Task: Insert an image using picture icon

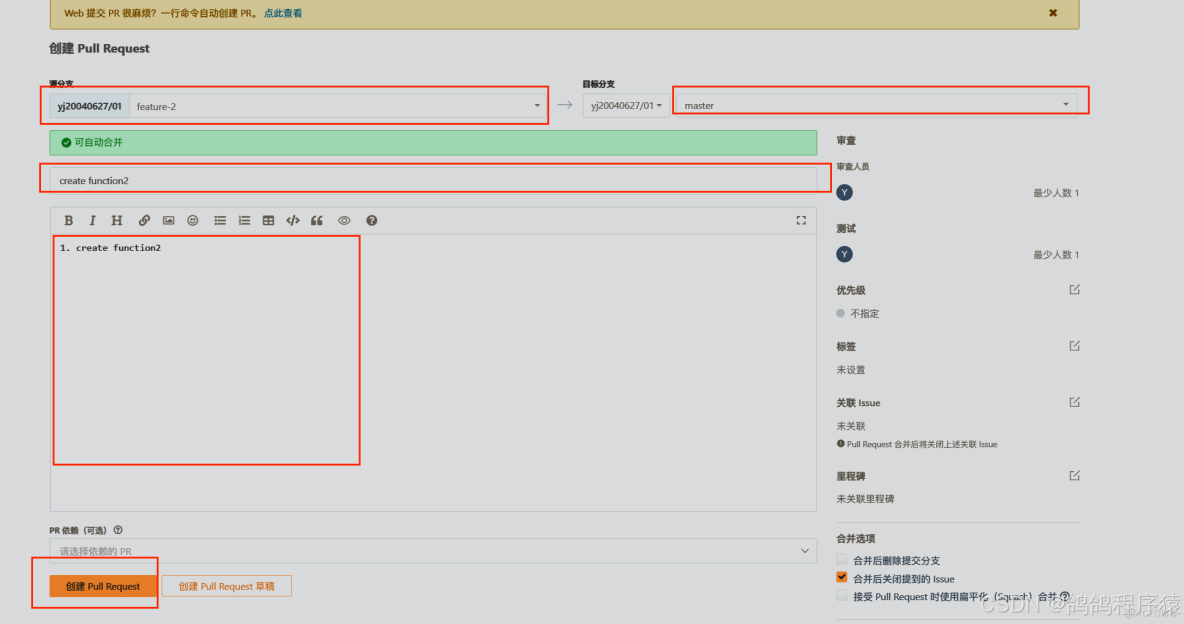Action: (x=168, y=221)
